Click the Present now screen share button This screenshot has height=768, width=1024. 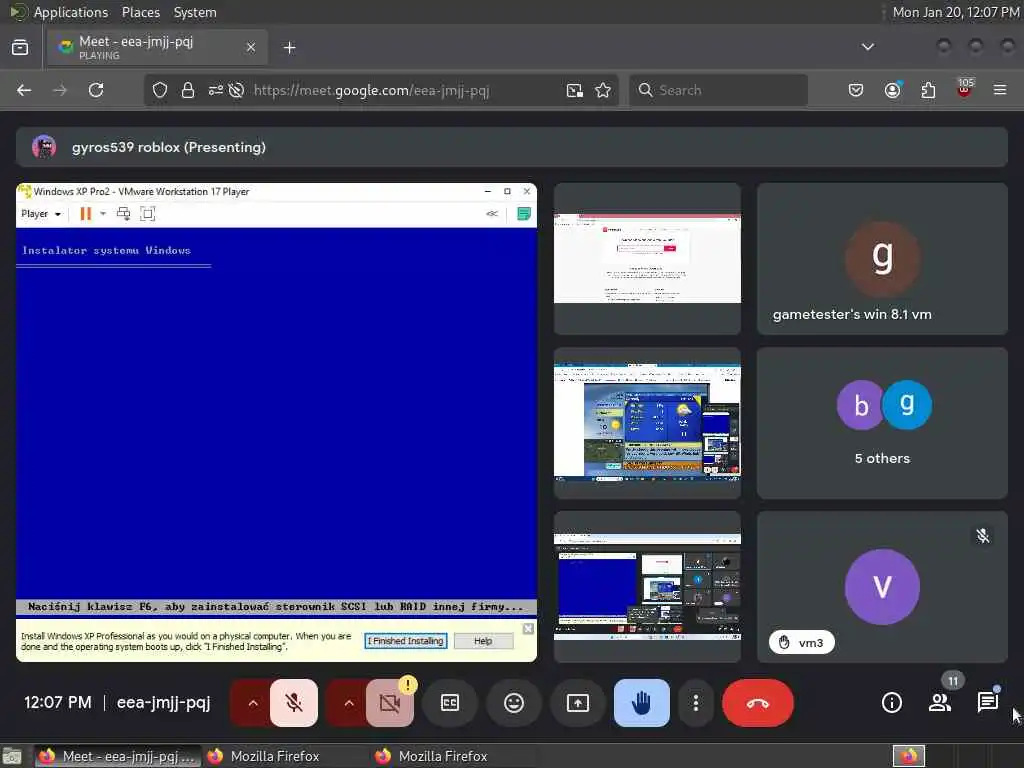click(x=577, y=703)
